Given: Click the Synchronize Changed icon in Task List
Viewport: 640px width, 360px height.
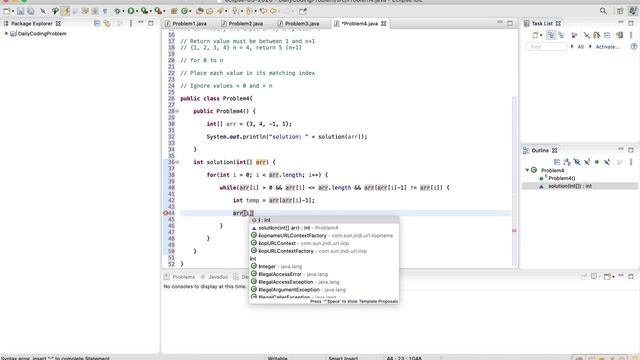Looking at the screenshot, I should pos(620,35).
